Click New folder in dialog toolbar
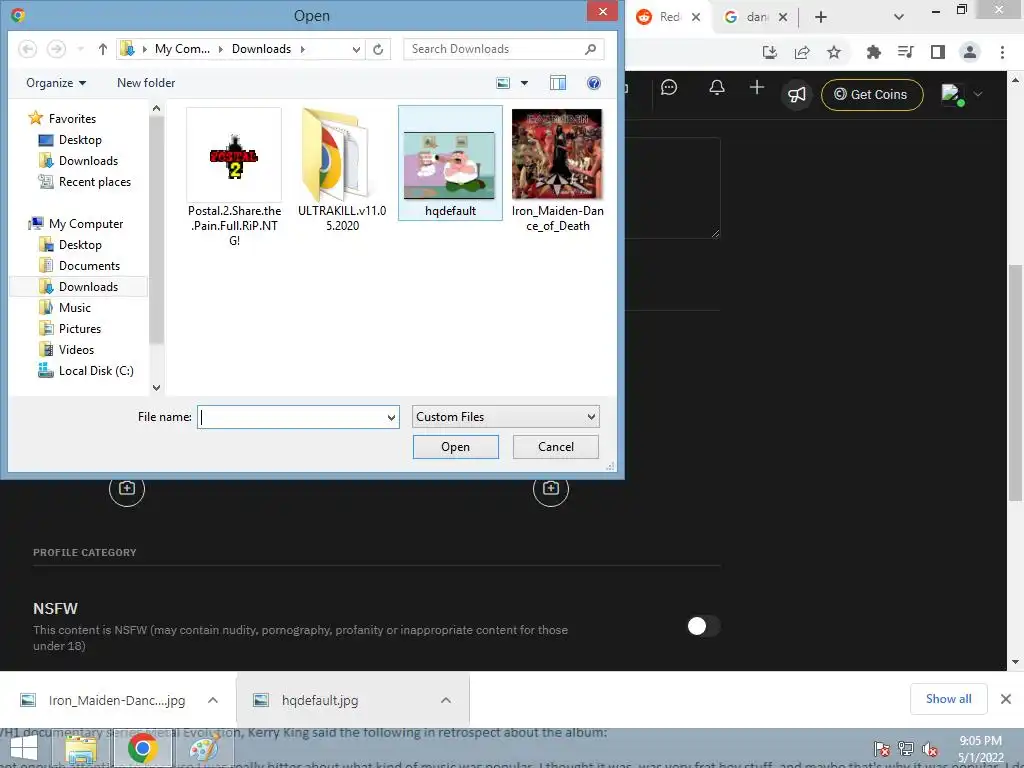 tap(146, 83)
